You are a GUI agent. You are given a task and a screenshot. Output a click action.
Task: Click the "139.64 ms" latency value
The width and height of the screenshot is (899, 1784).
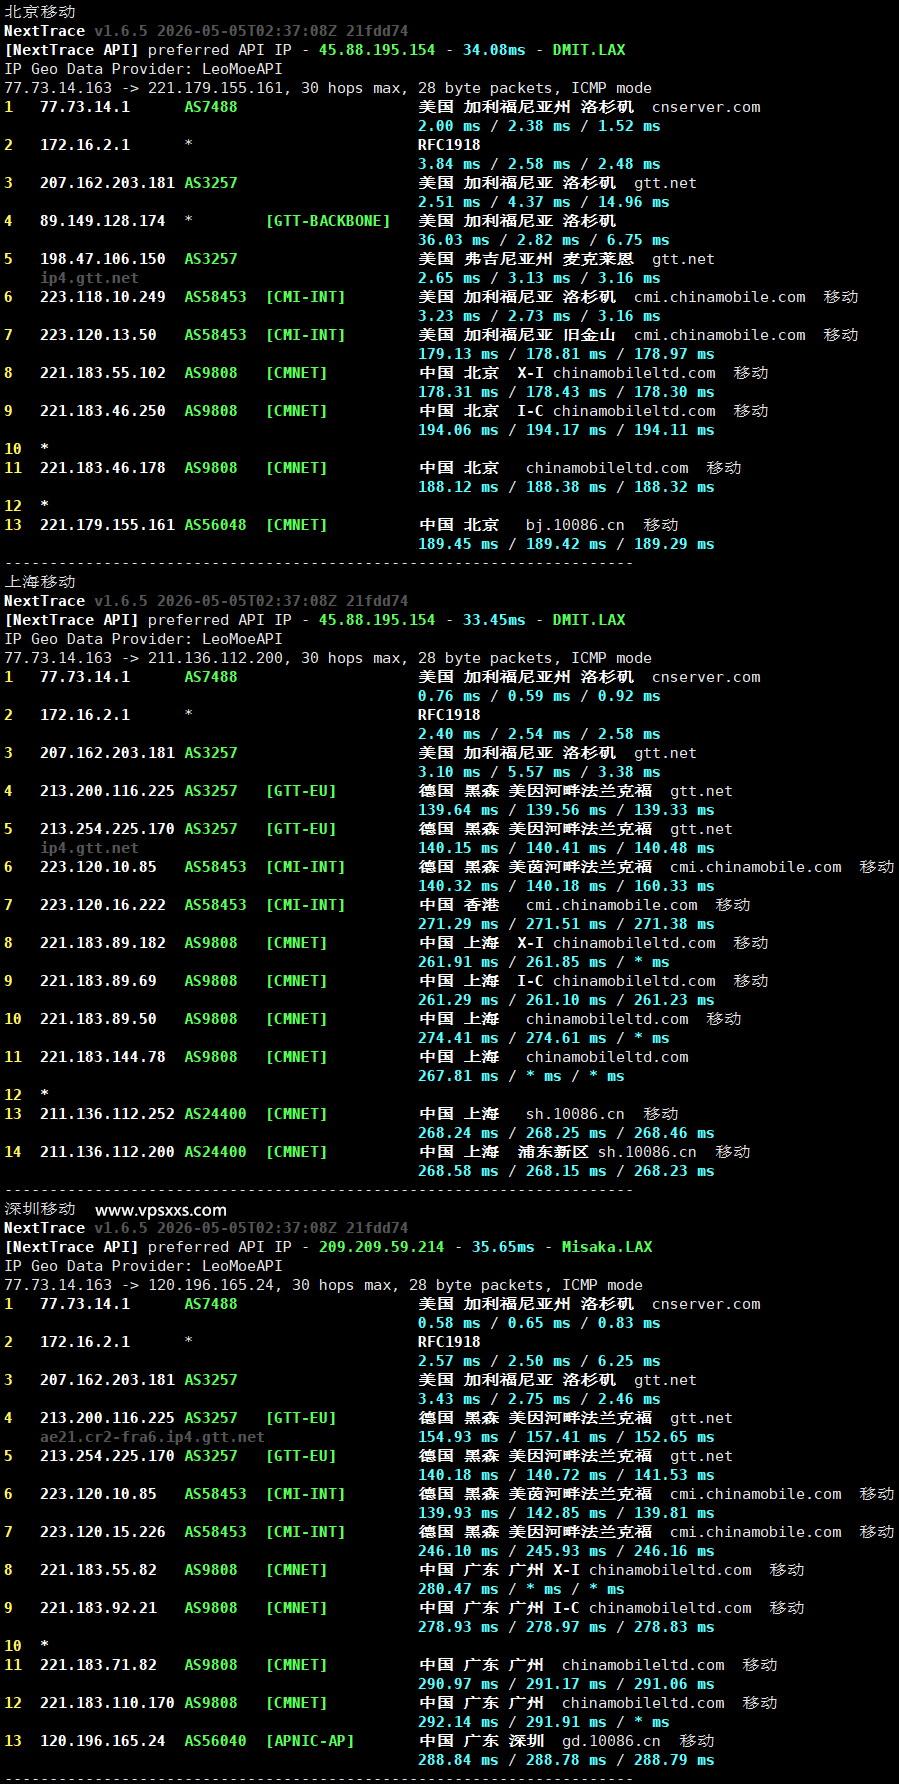click(458, 809)
